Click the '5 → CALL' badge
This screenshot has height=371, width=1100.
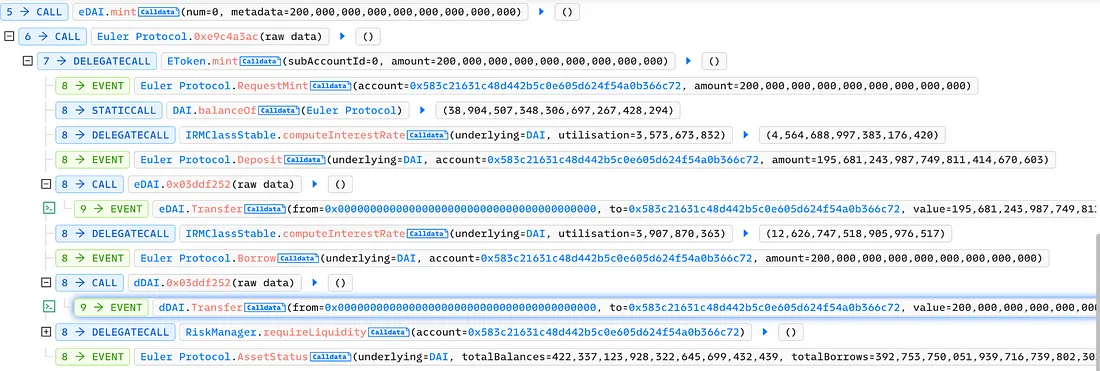click(x=35, y=12)
